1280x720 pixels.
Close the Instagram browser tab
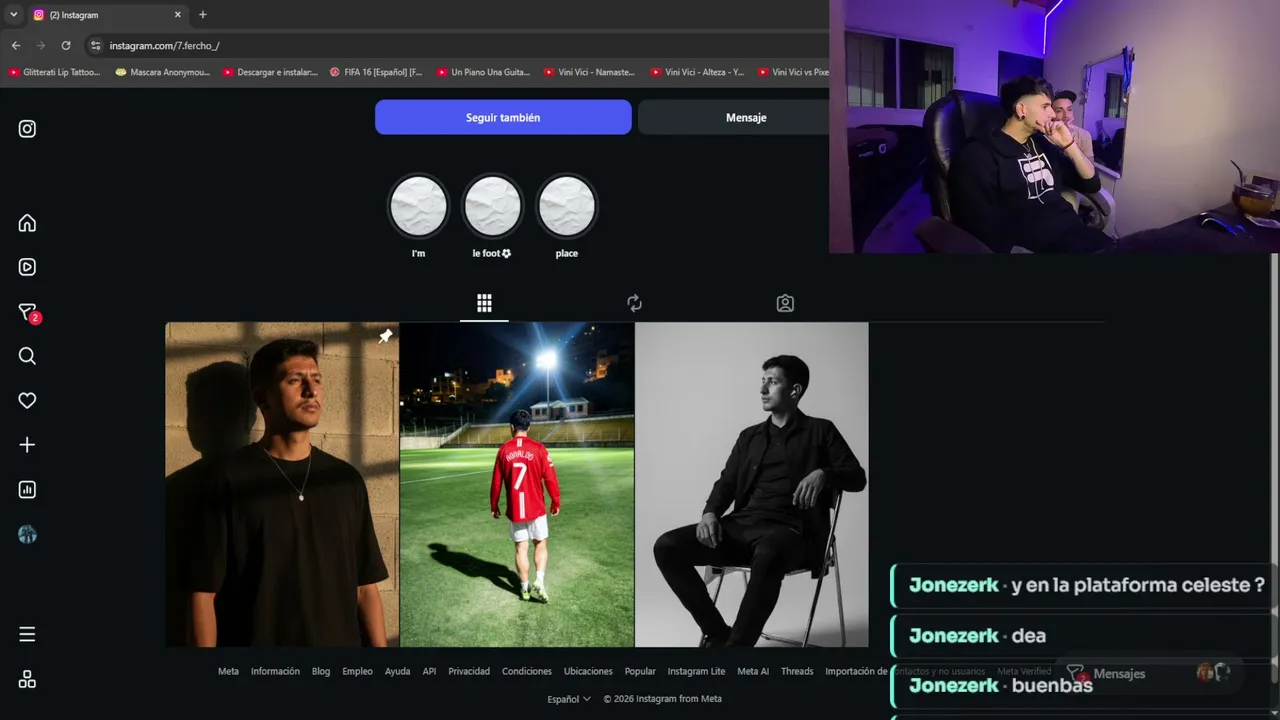[x=178, y=15]
